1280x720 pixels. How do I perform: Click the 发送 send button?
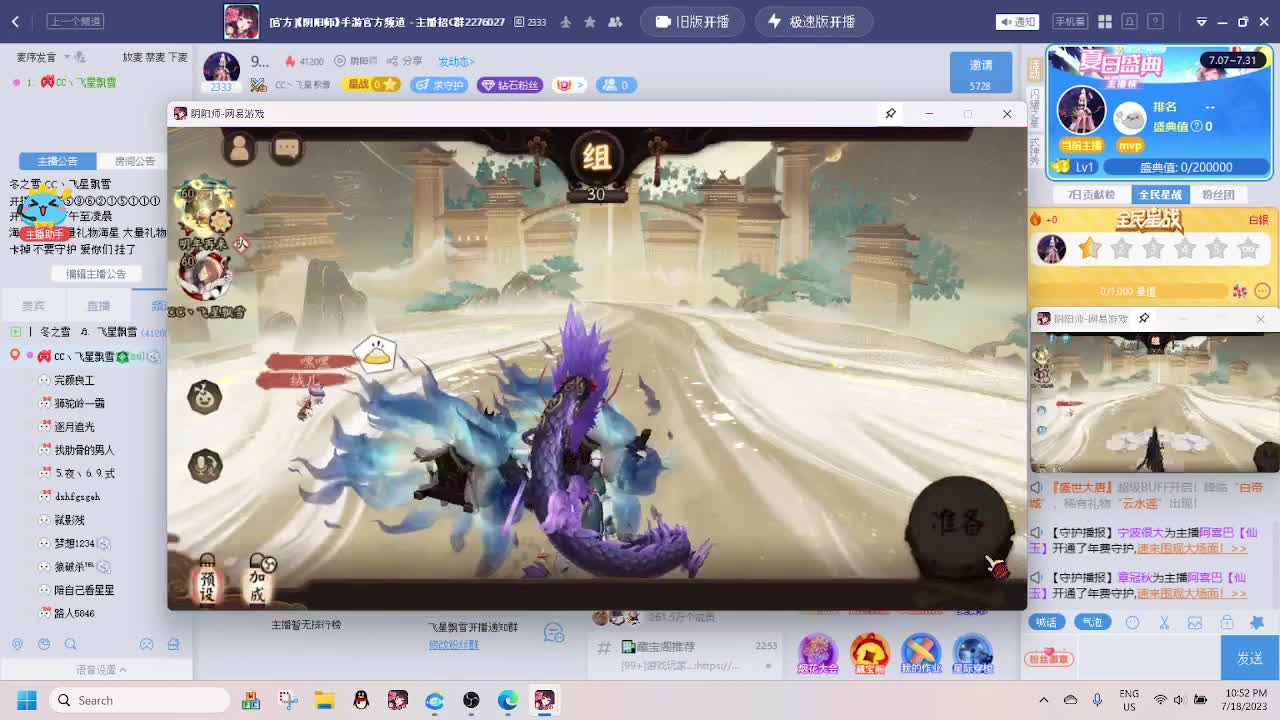point(1248,657)
